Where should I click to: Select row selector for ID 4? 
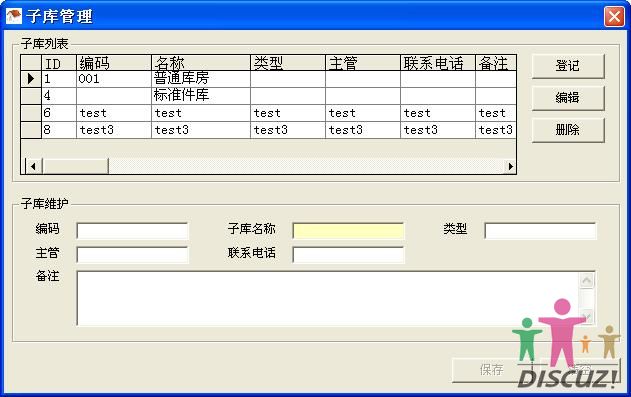31,96
